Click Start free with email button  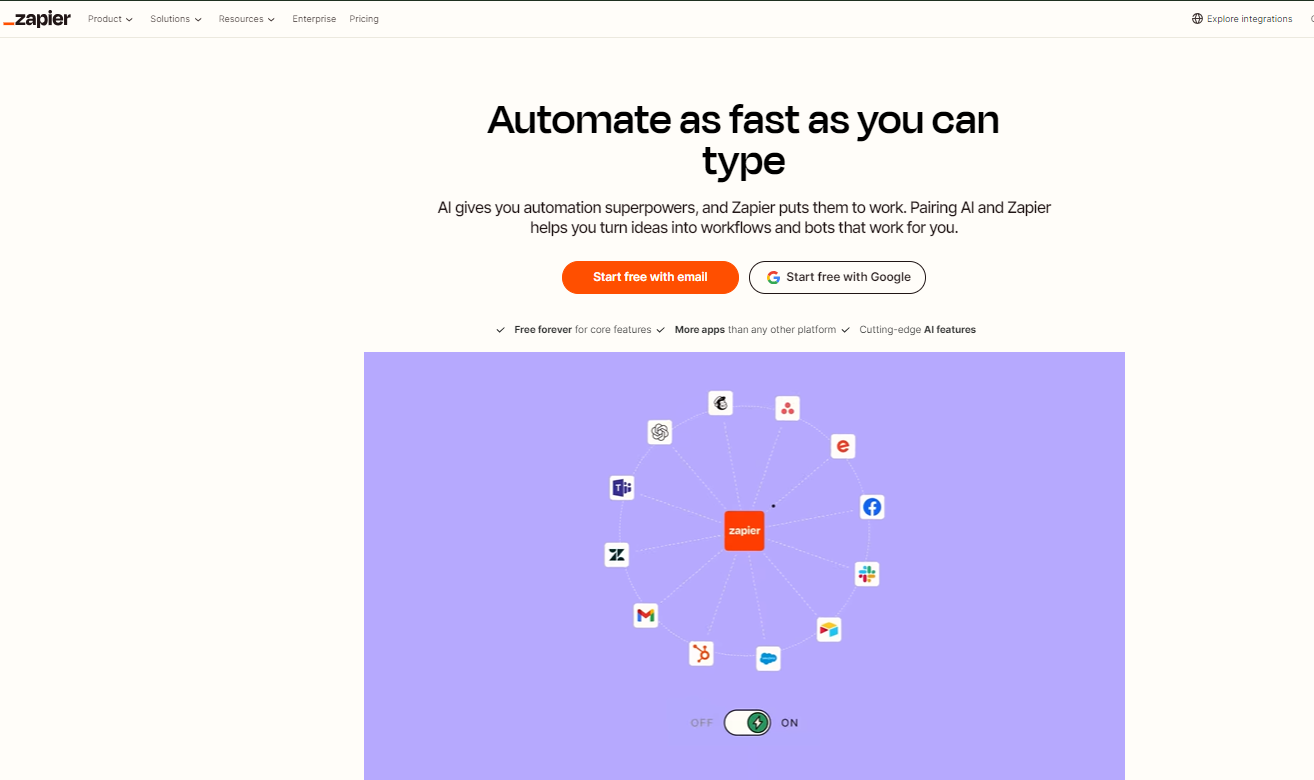tap(650, 277)
